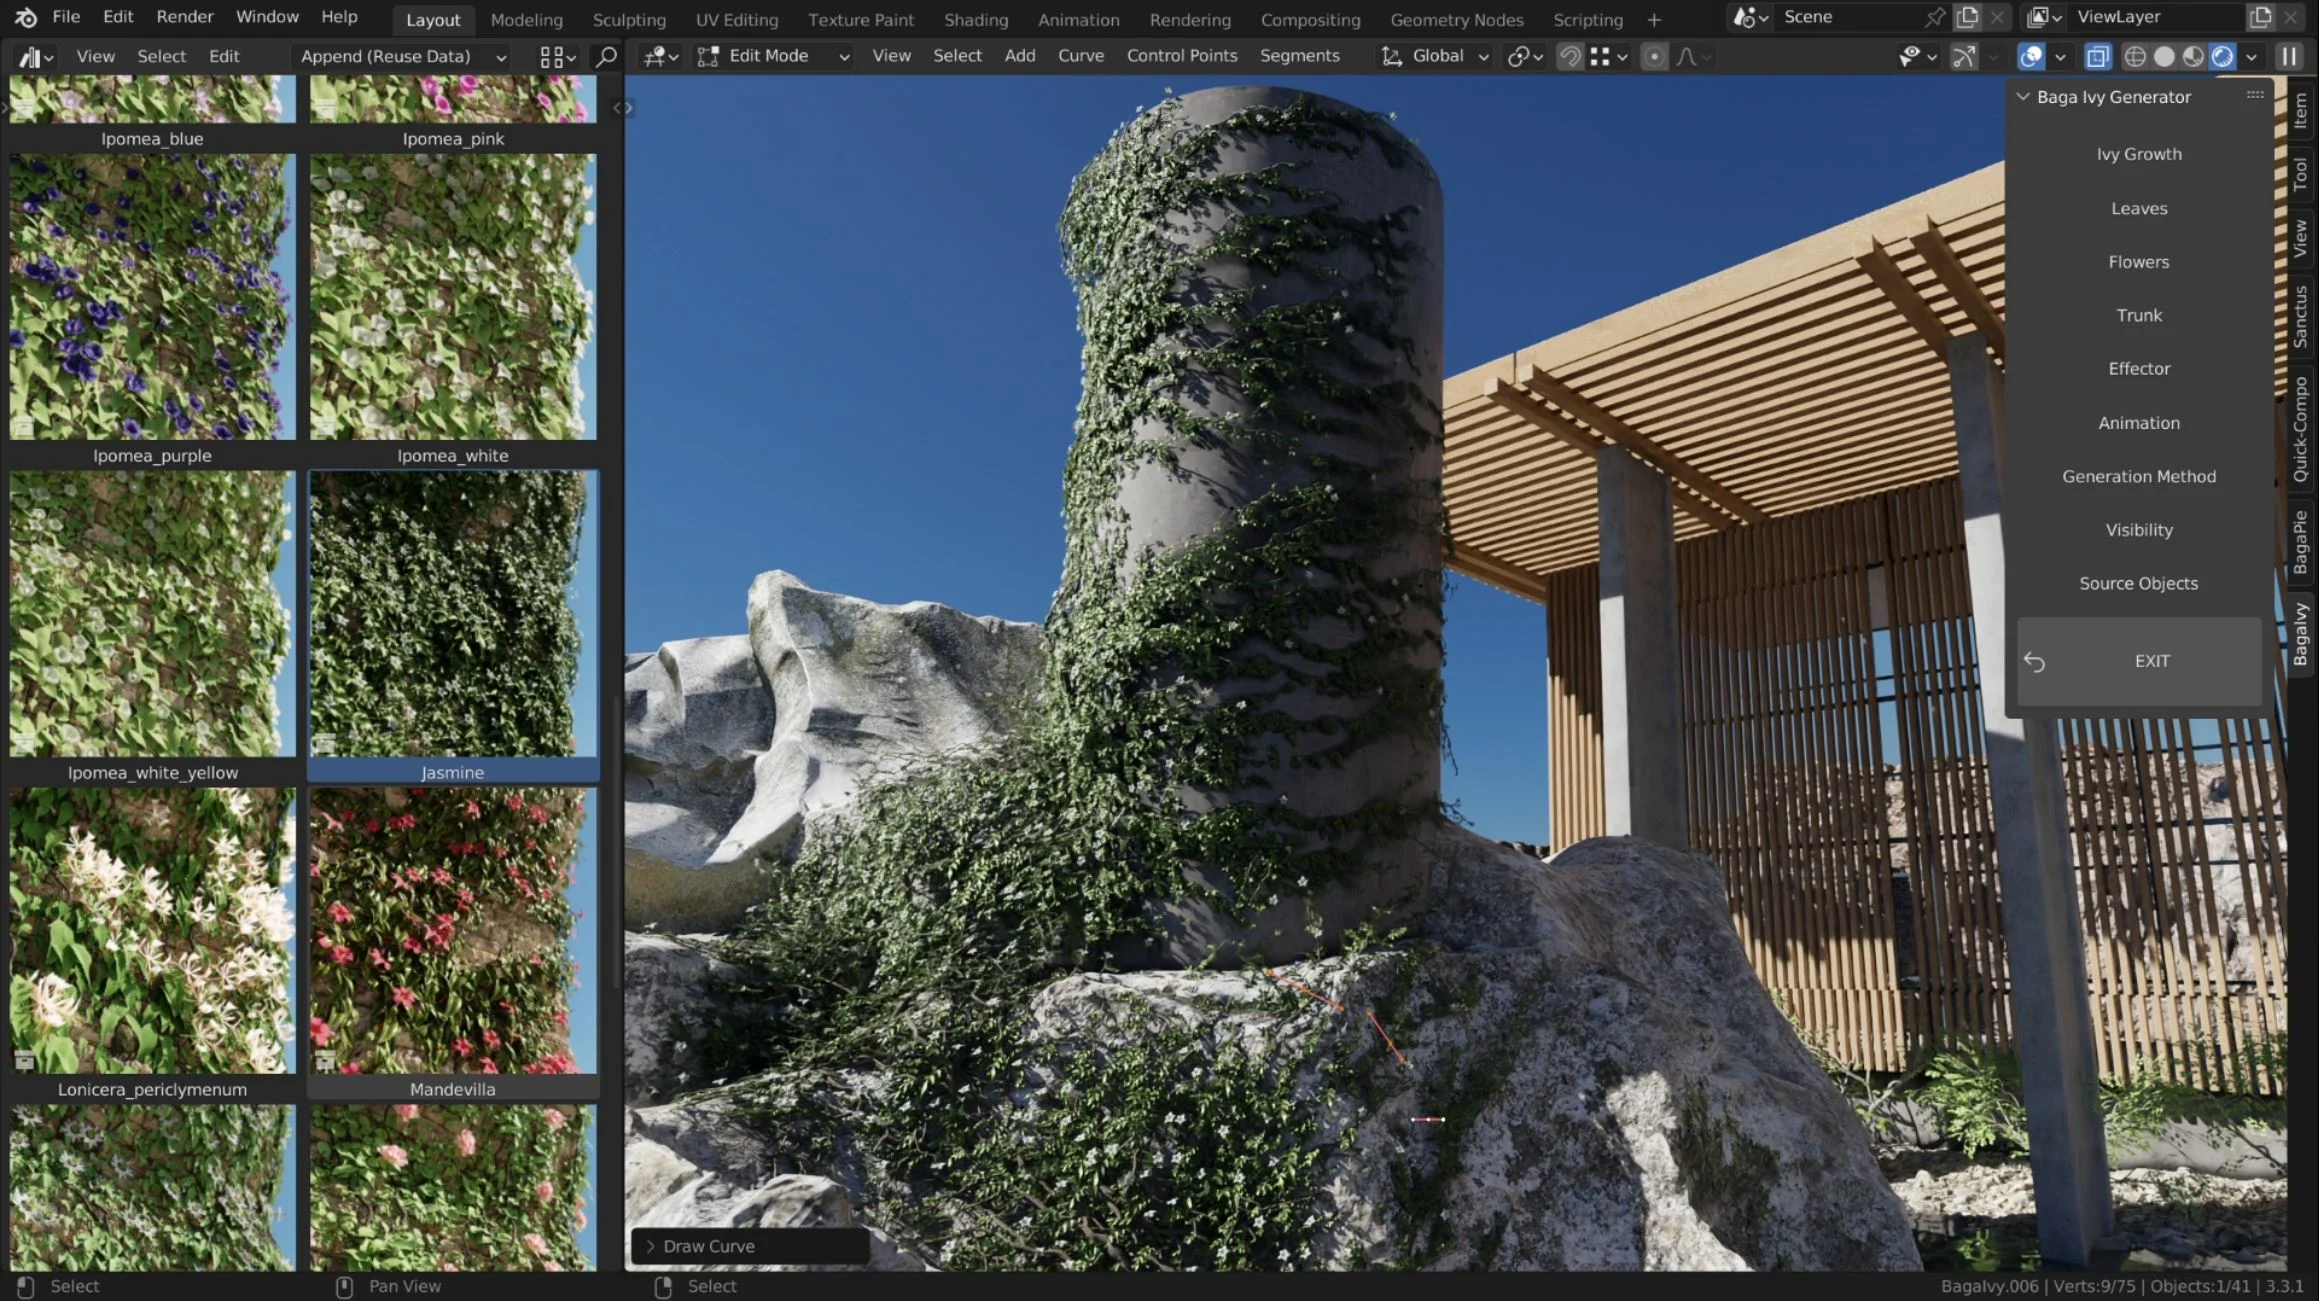Image resolution: width=2319 pixels, height=1301 pixels.
Task: Click asset browser search icon
Action: coord(606,57)
